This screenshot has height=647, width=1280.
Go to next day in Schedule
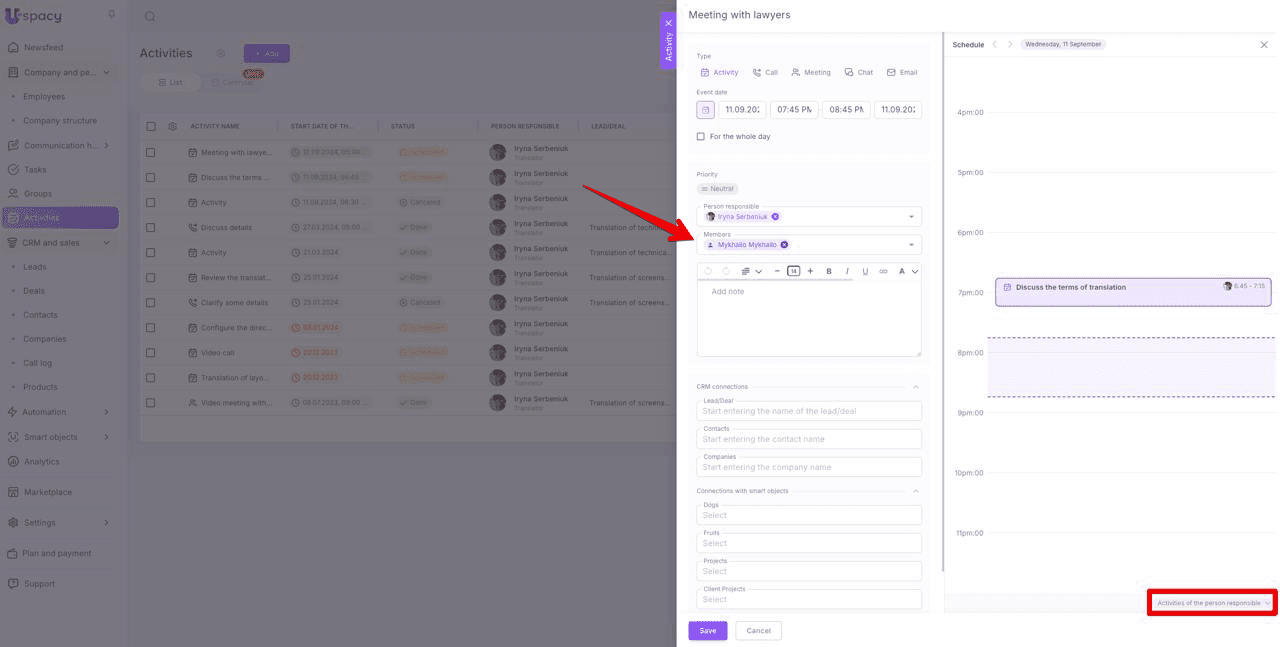click(x=1010, y=45)
